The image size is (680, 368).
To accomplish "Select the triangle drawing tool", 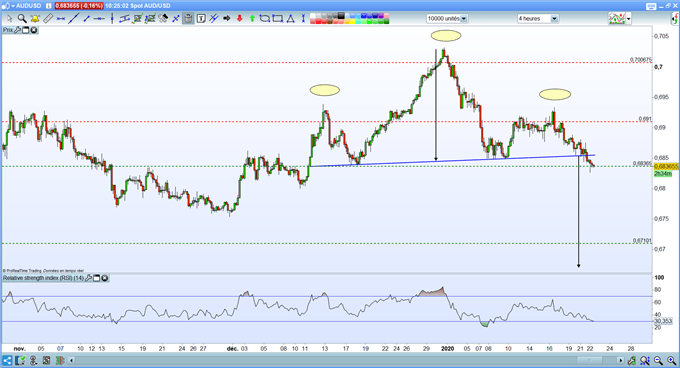I will coord(291,19).
